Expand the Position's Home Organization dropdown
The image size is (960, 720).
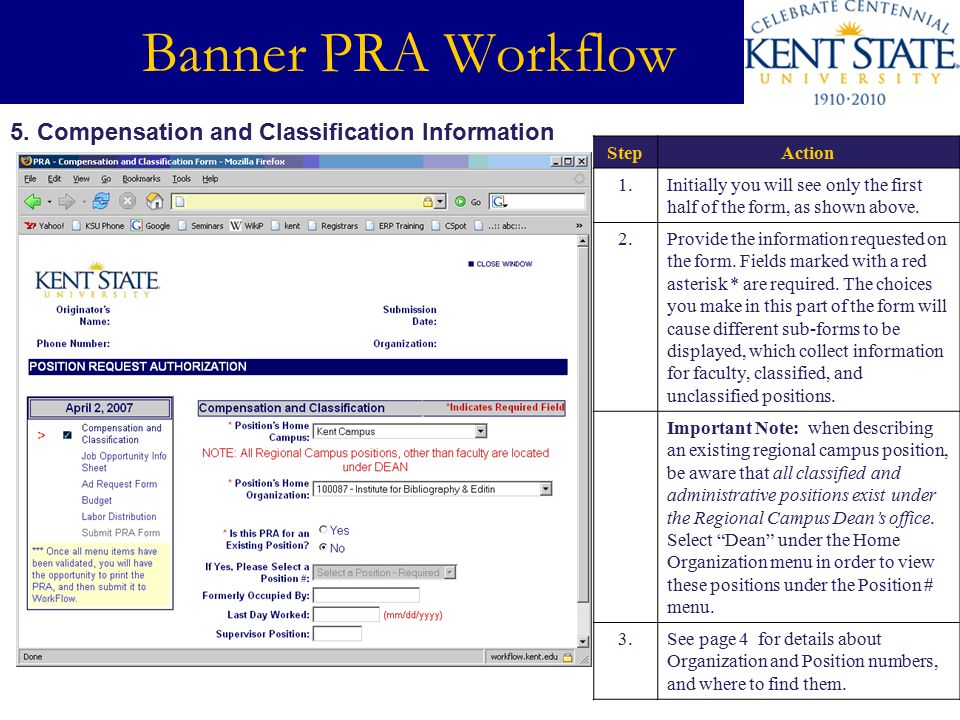(546, 489)
